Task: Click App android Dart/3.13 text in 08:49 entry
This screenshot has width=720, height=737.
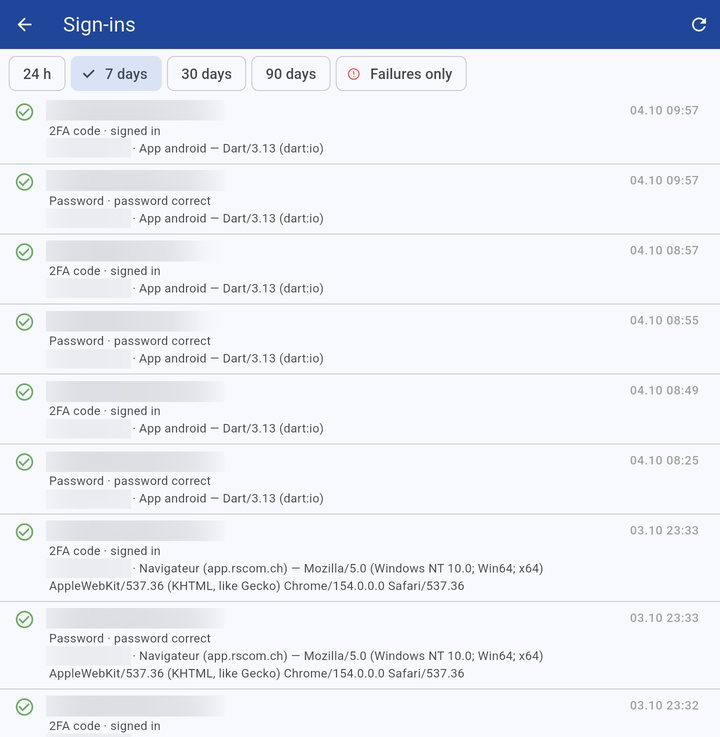Action: [231, 428]
